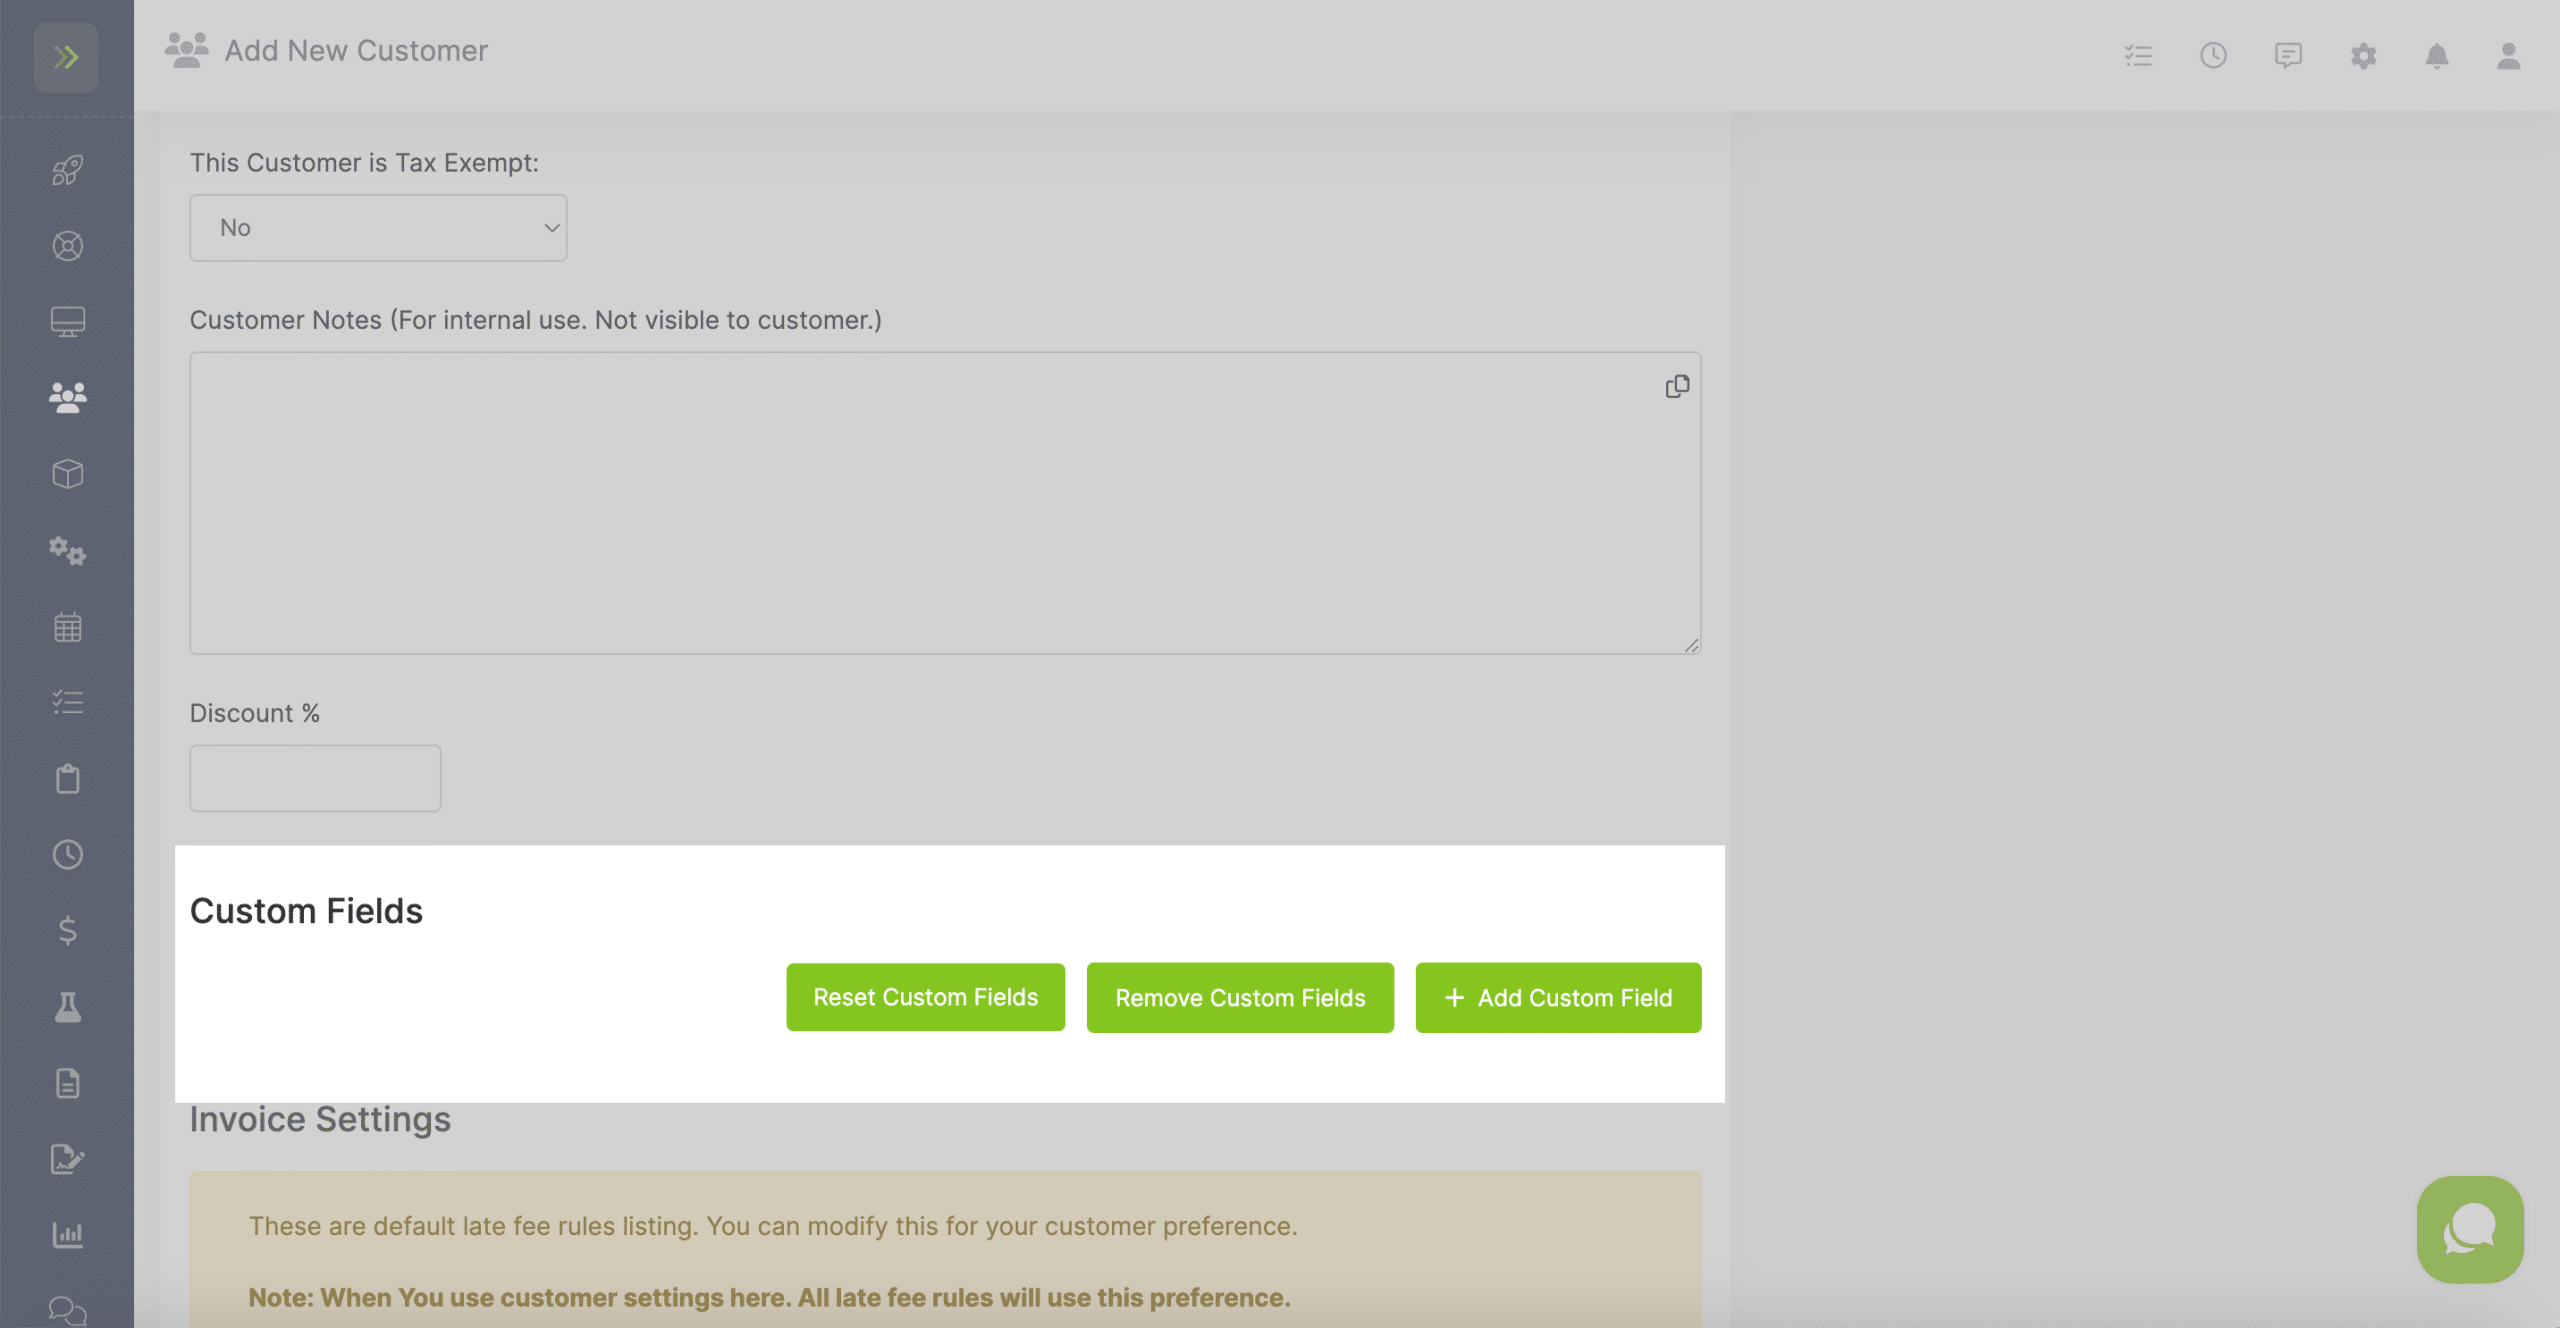The height and width of the screenshot is (1328, 2560).
Task: Click Add Custom Field button
Action: [x=1558, y=998]
